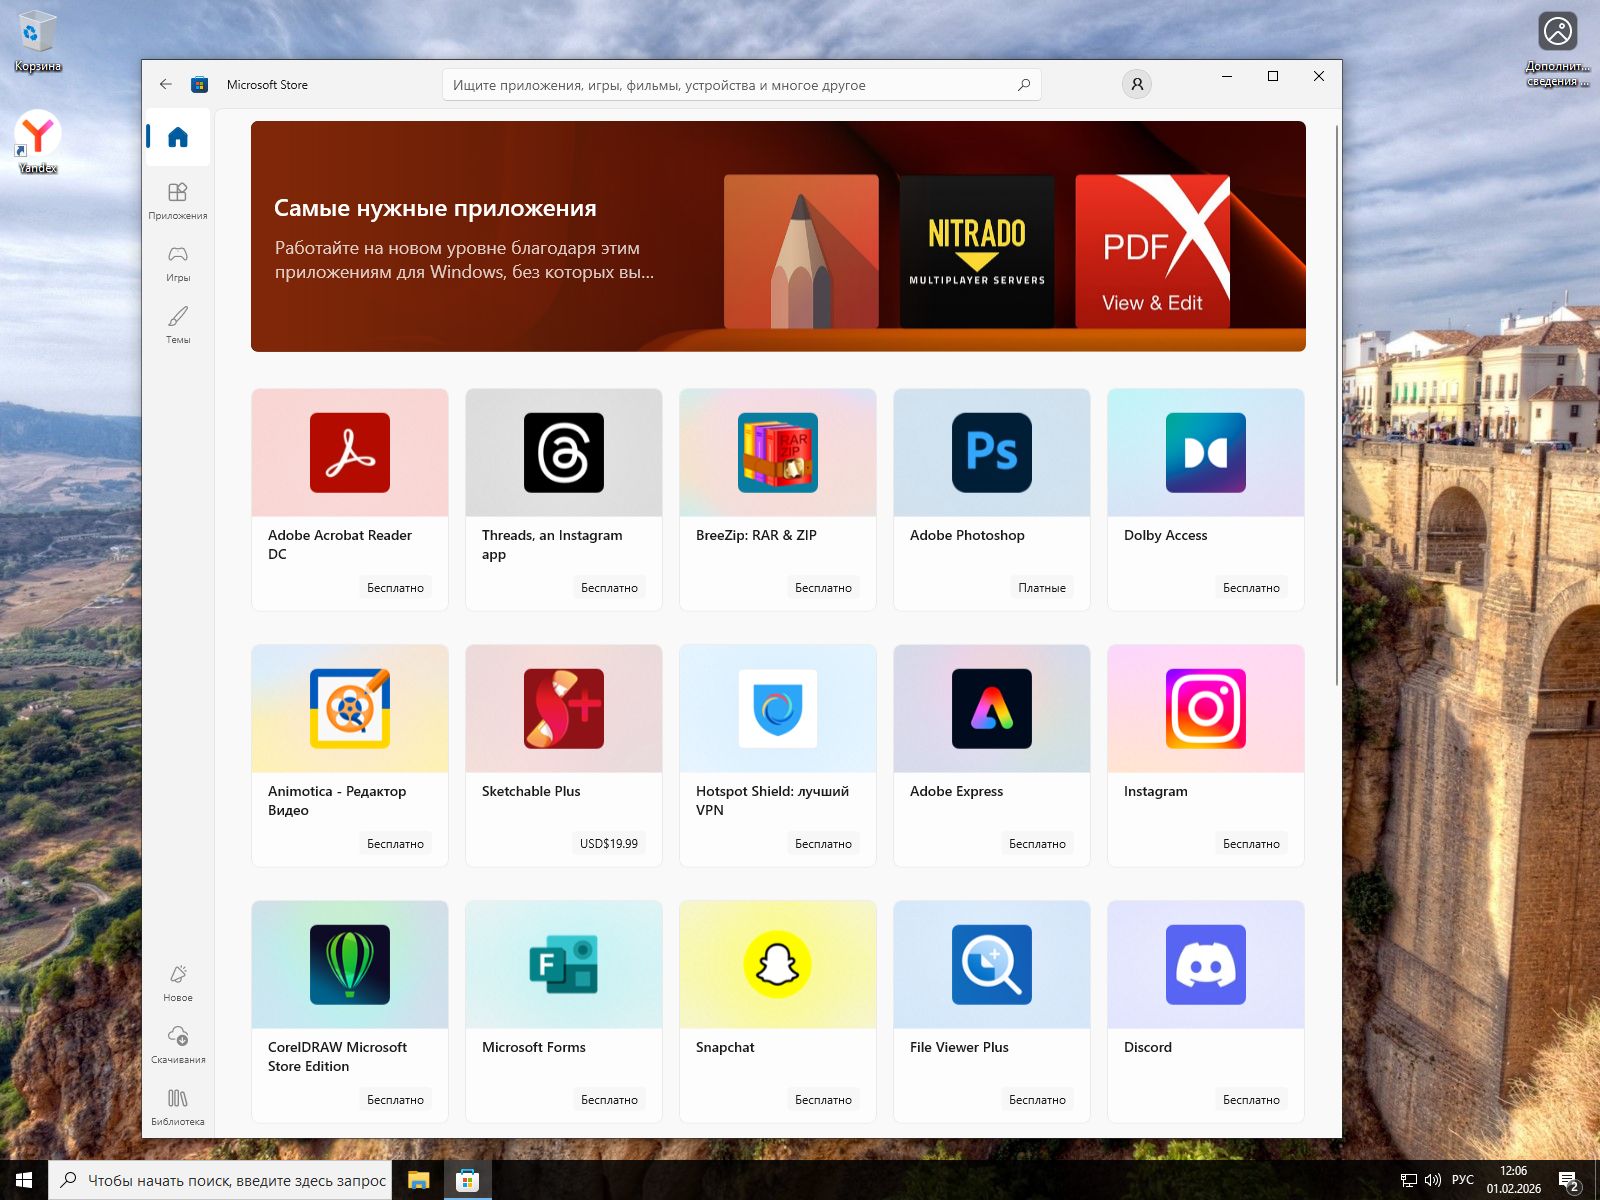Select the Snapchat app icon
This screenshot has height=1200, width=1600.
[777, 965]
